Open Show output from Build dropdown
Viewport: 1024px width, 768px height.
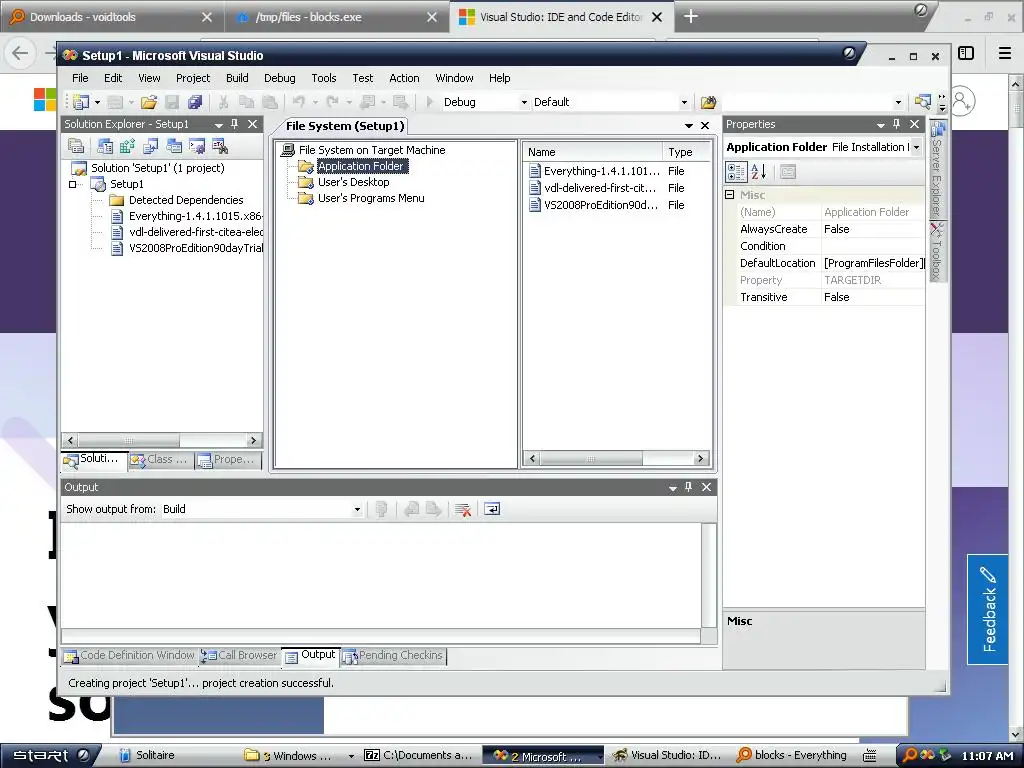click(357, 509)
